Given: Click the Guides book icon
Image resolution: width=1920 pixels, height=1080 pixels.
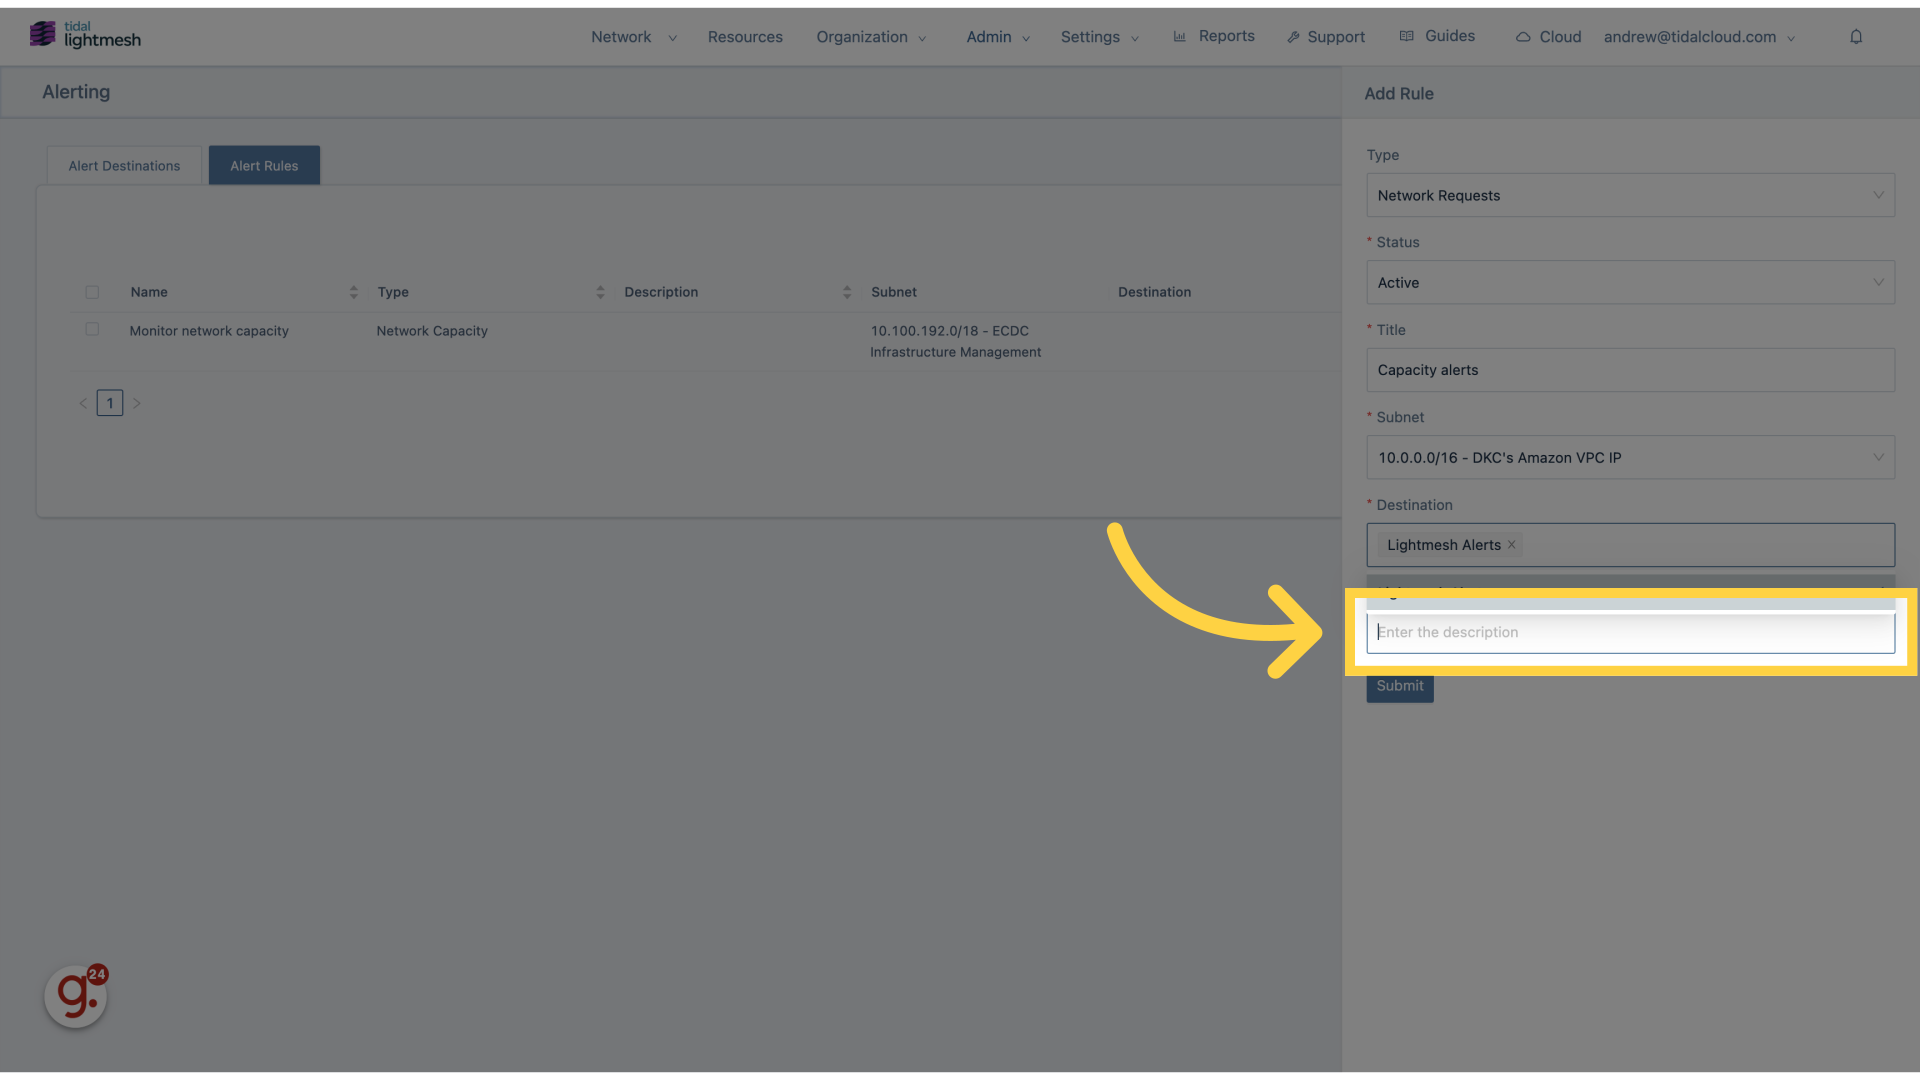Looking at the screenshot, I should (x=1407, y=36).
